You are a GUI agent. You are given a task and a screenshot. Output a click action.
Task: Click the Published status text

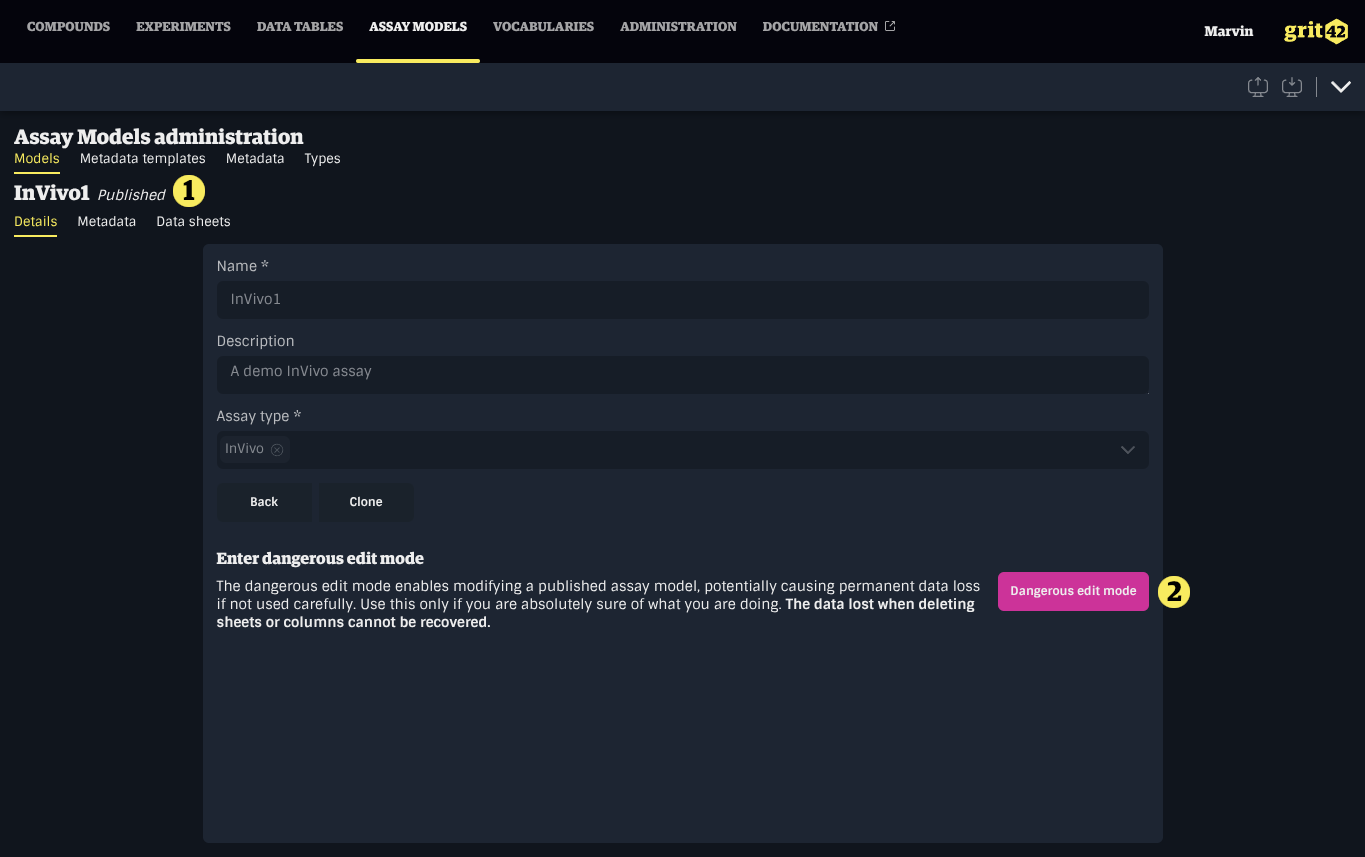pyautogui.click(x=131, y=195)
